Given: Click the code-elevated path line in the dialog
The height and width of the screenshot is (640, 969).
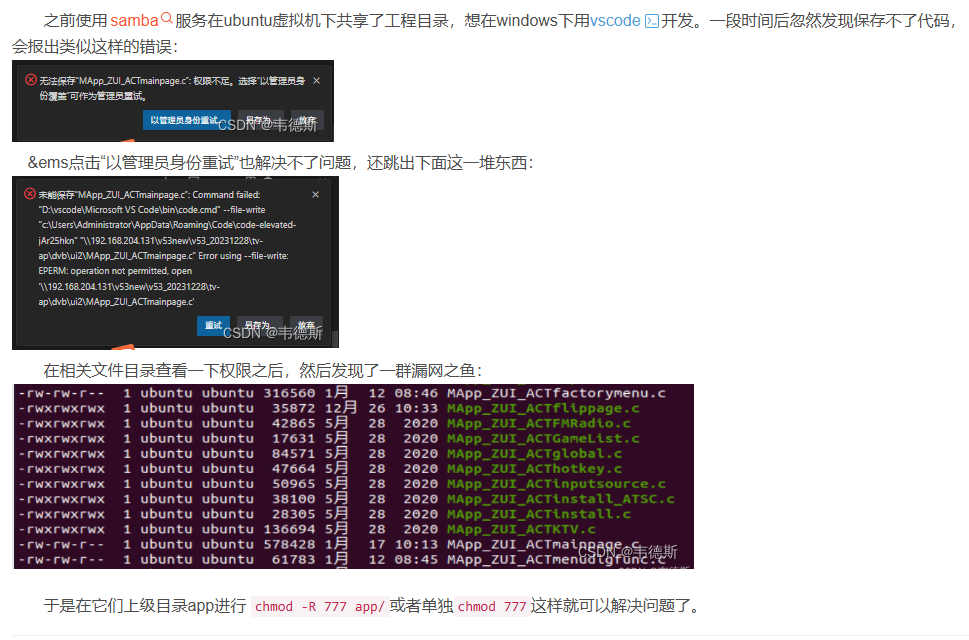Looking at the screenshot, I should click(x=167, y=225).
